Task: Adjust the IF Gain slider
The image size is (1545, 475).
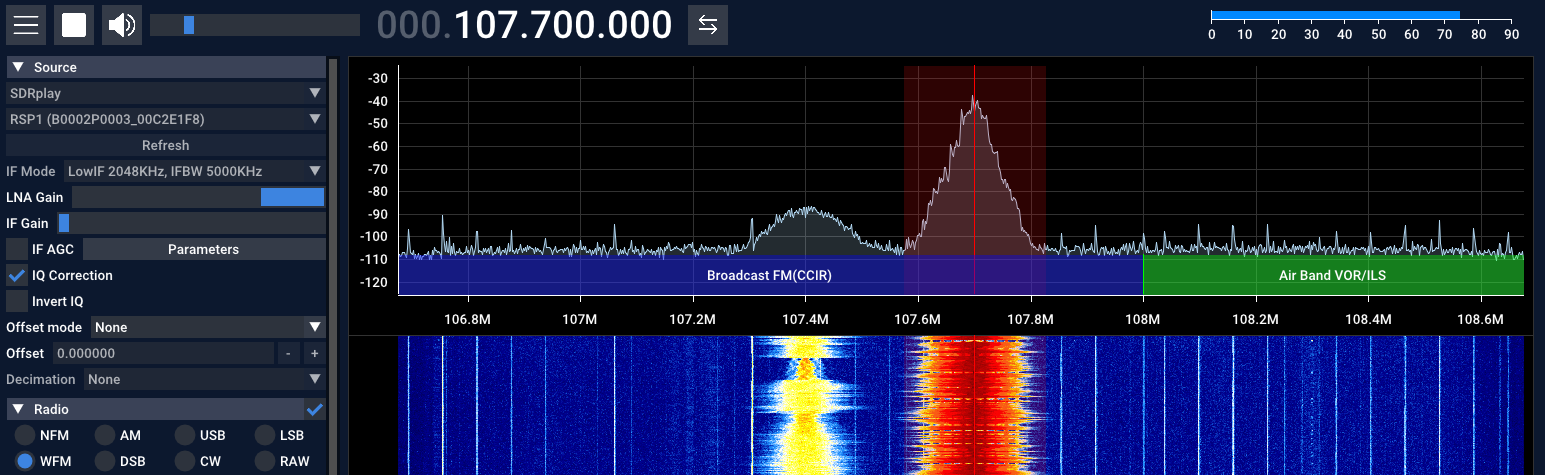Action: [x=191, y=223]
